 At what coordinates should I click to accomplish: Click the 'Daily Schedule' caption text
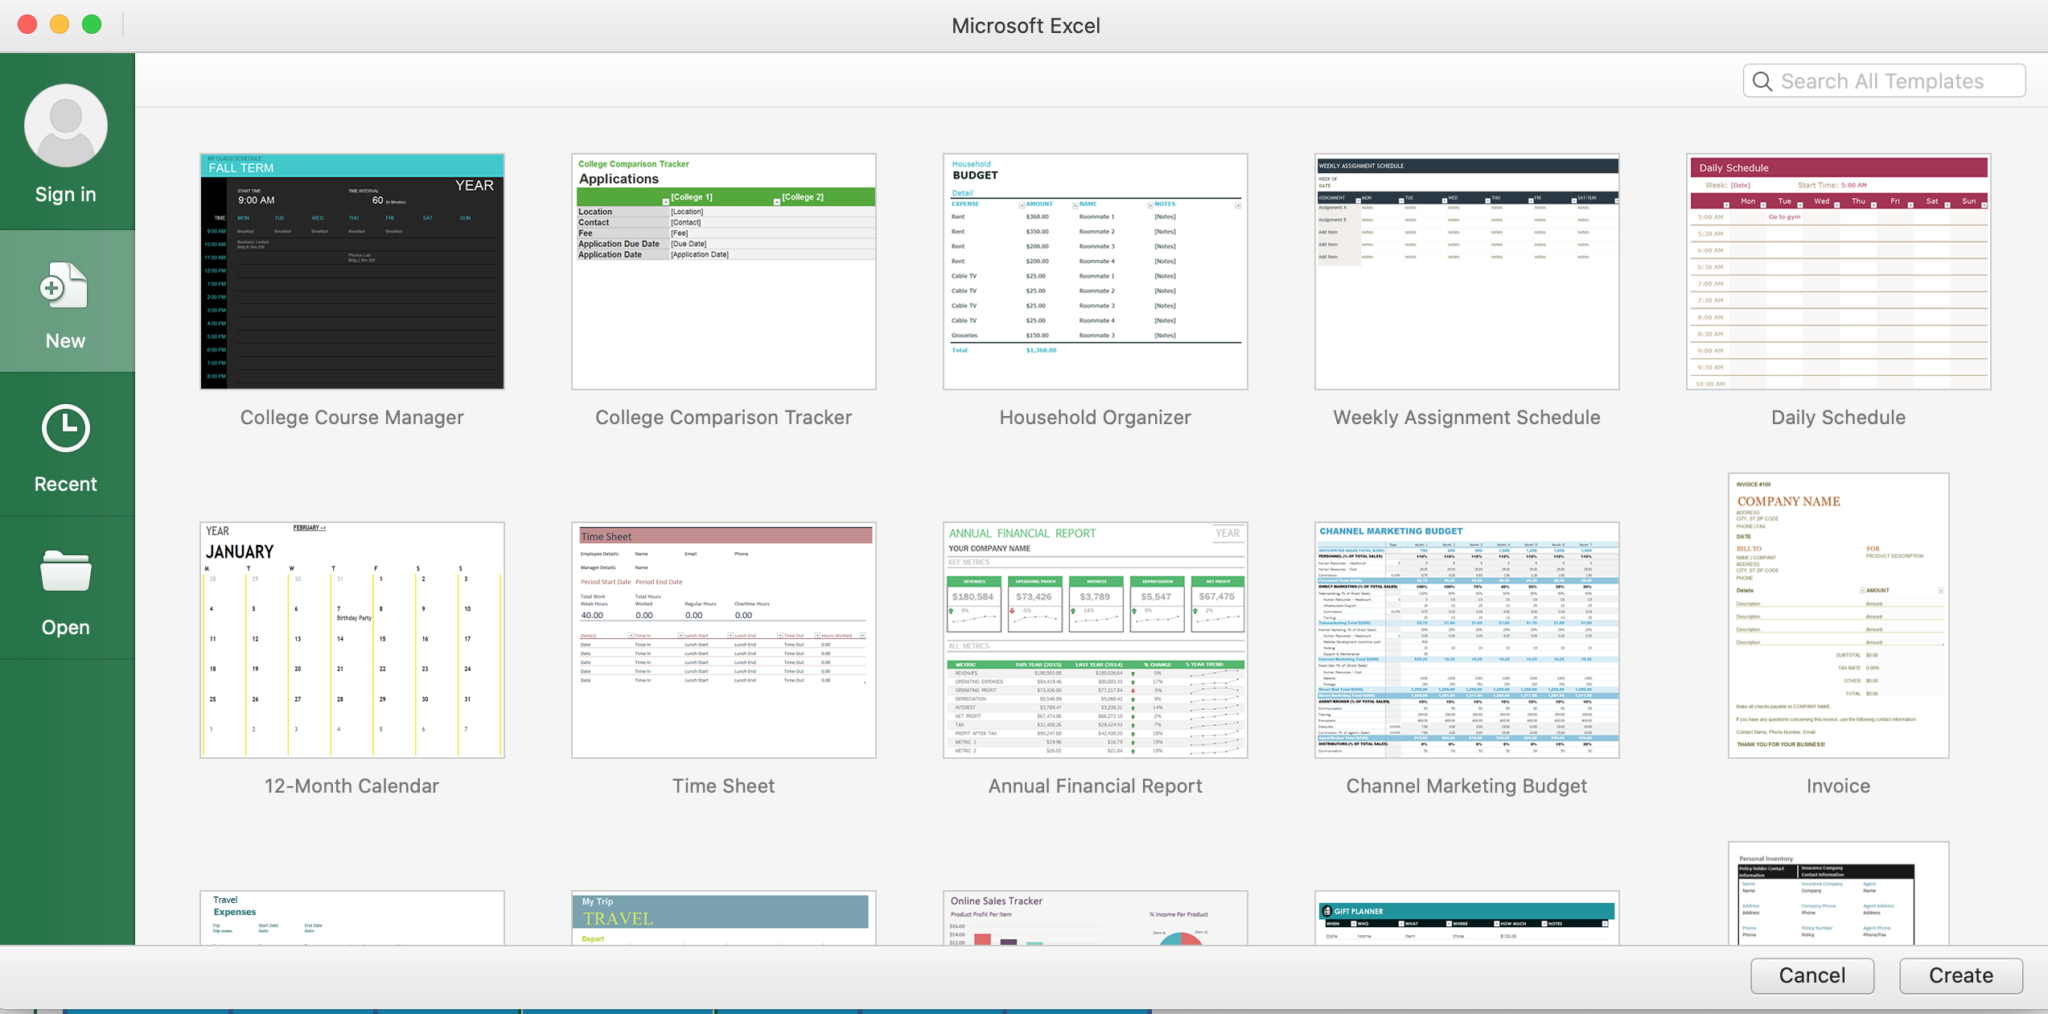coord(1838,418)
